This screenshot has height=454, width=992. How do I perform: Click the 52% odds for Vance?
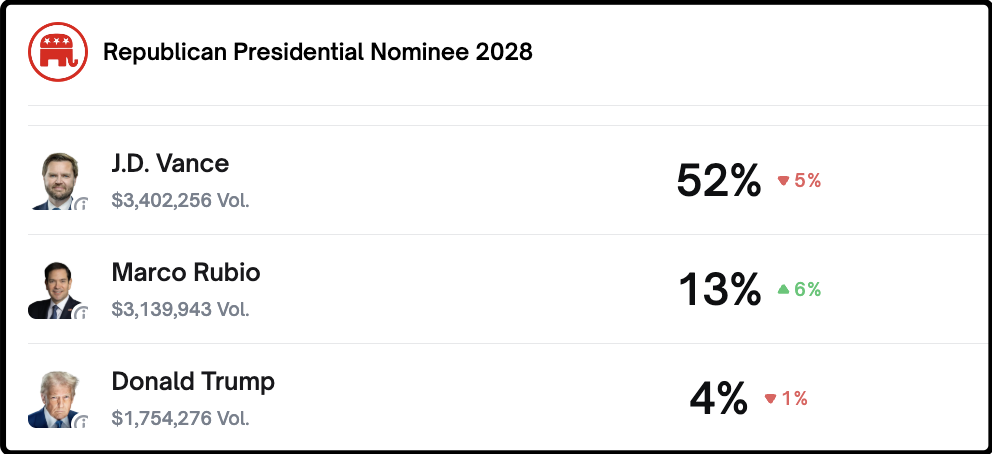point(718,181)
